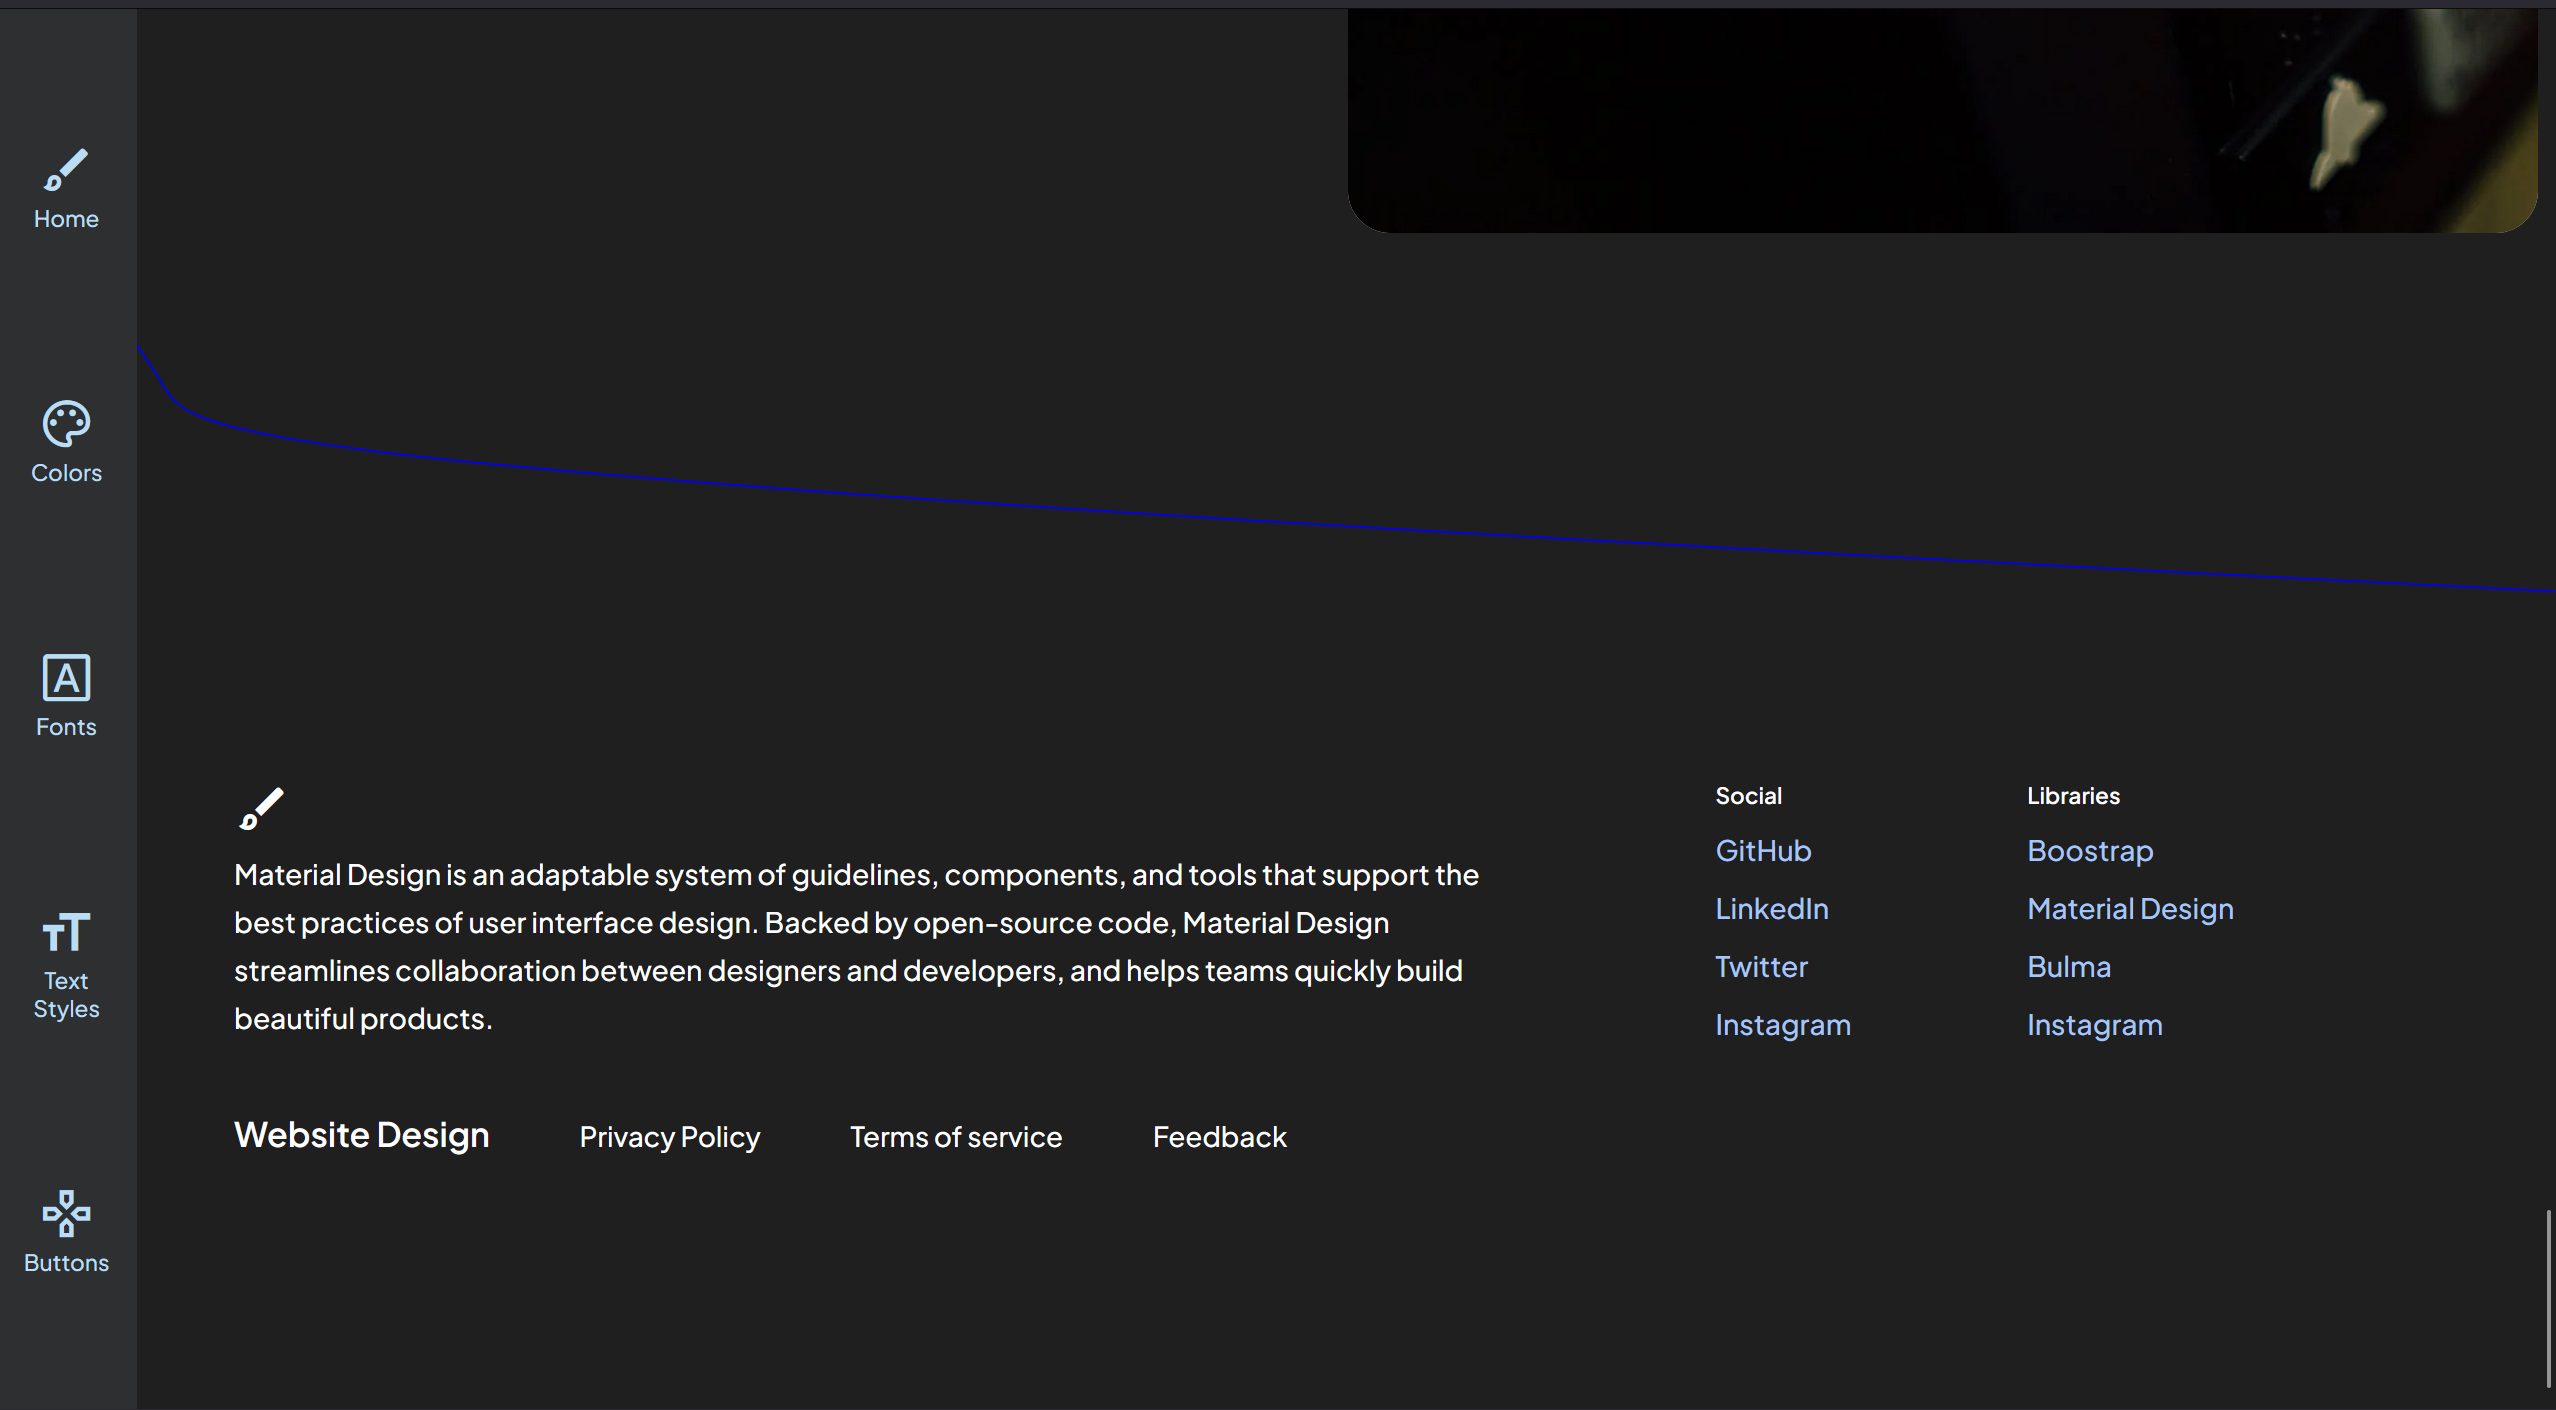2556x1410 pixels.
Task: Click the Libraries column heading
Action: click(2073, 796)
